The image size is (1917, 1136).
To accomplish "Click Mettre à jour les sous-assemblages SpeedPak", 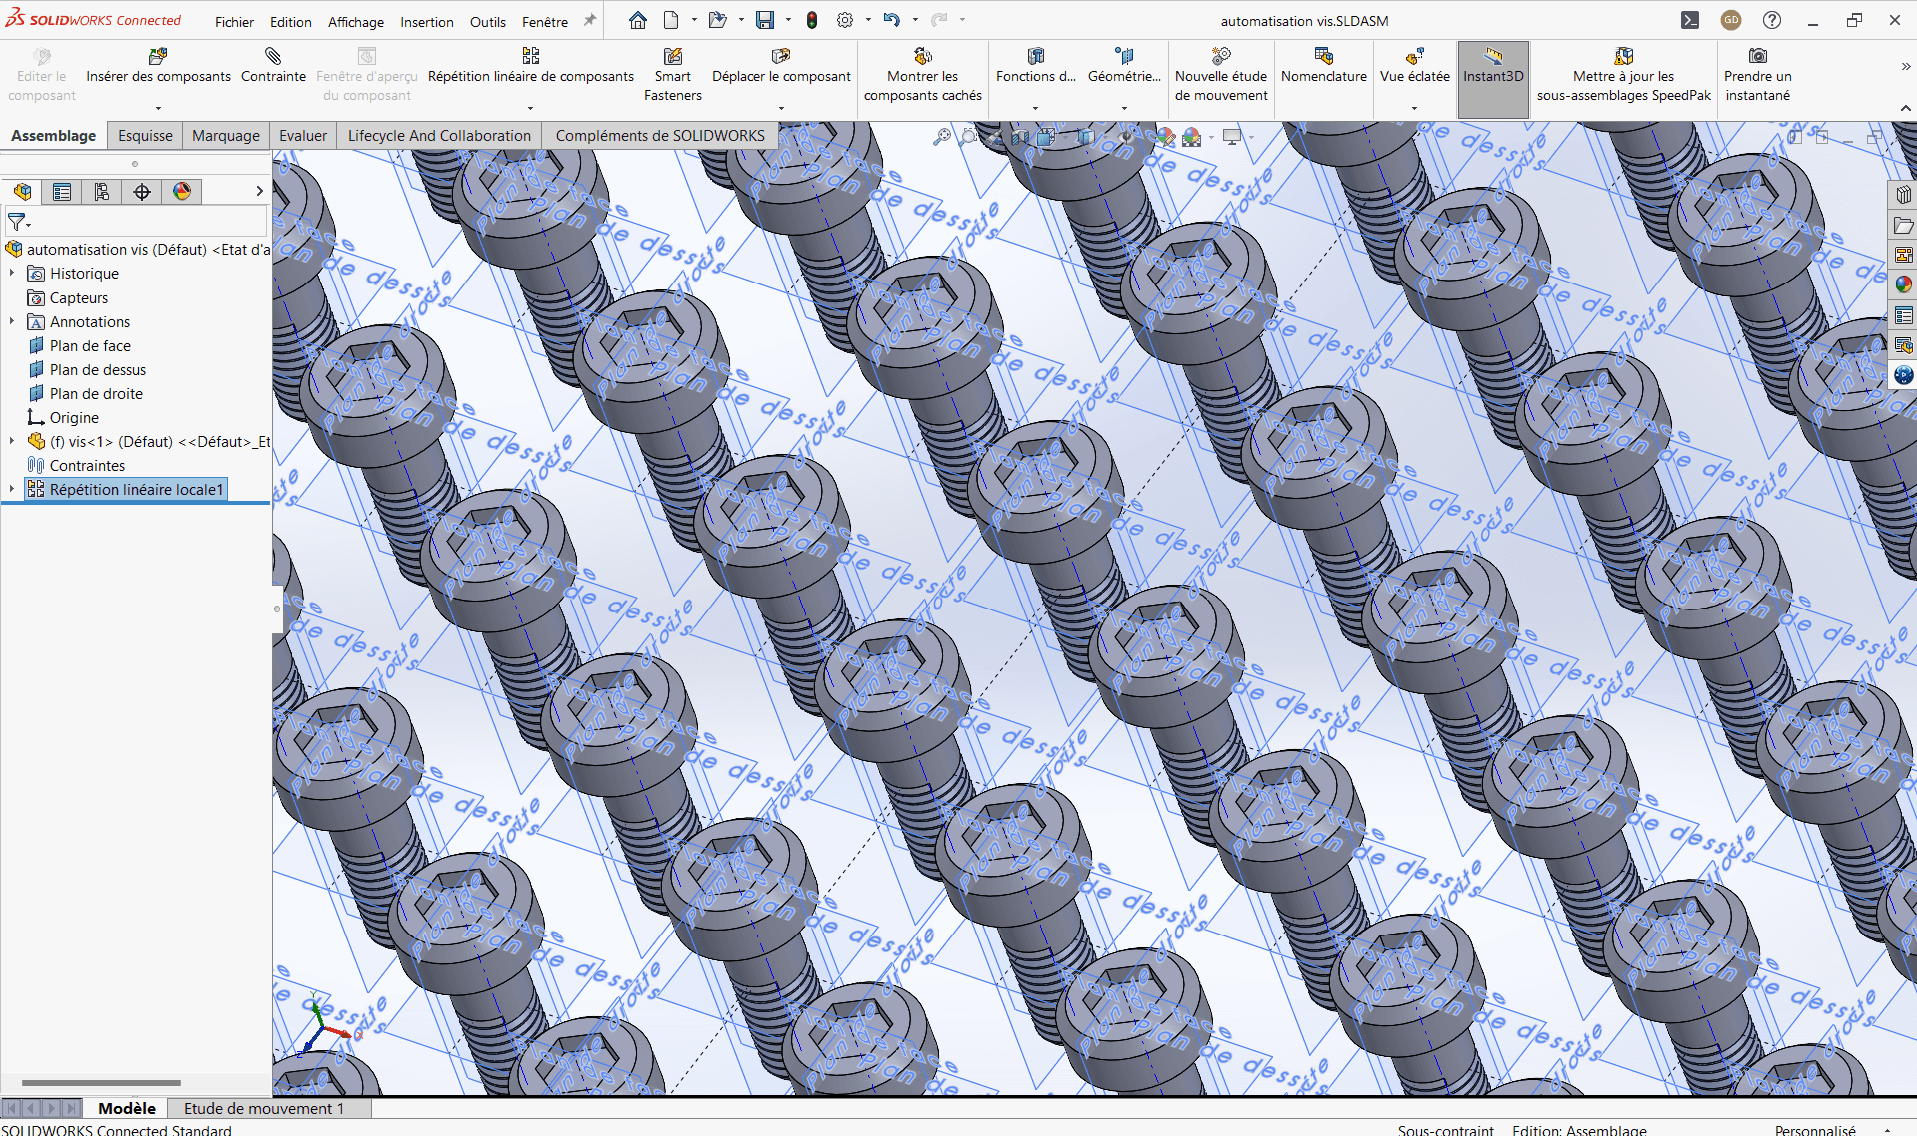I will [x=1624, y=75].
